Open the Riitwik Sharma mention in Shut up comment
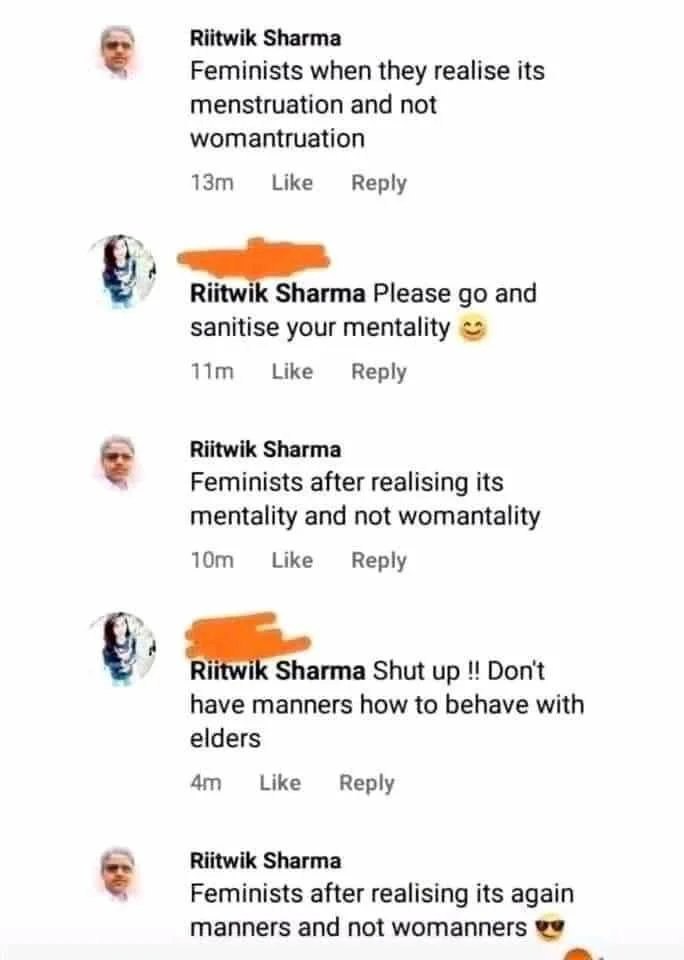684x960 pixels. [x=277, y=671]
